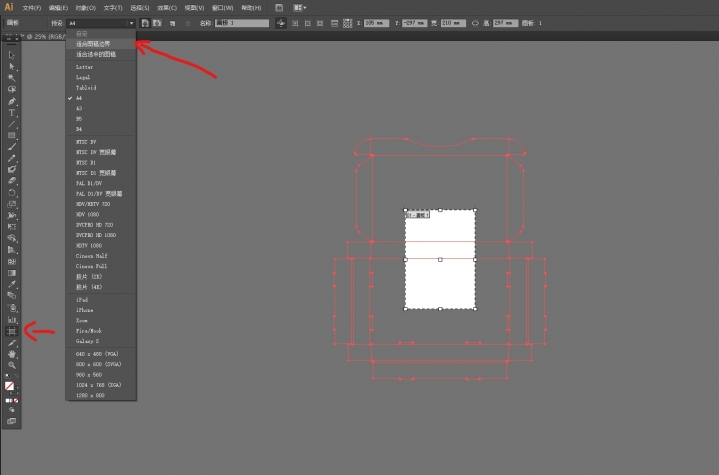
Task: Click the landscape orientation icon
Action: 157,22
